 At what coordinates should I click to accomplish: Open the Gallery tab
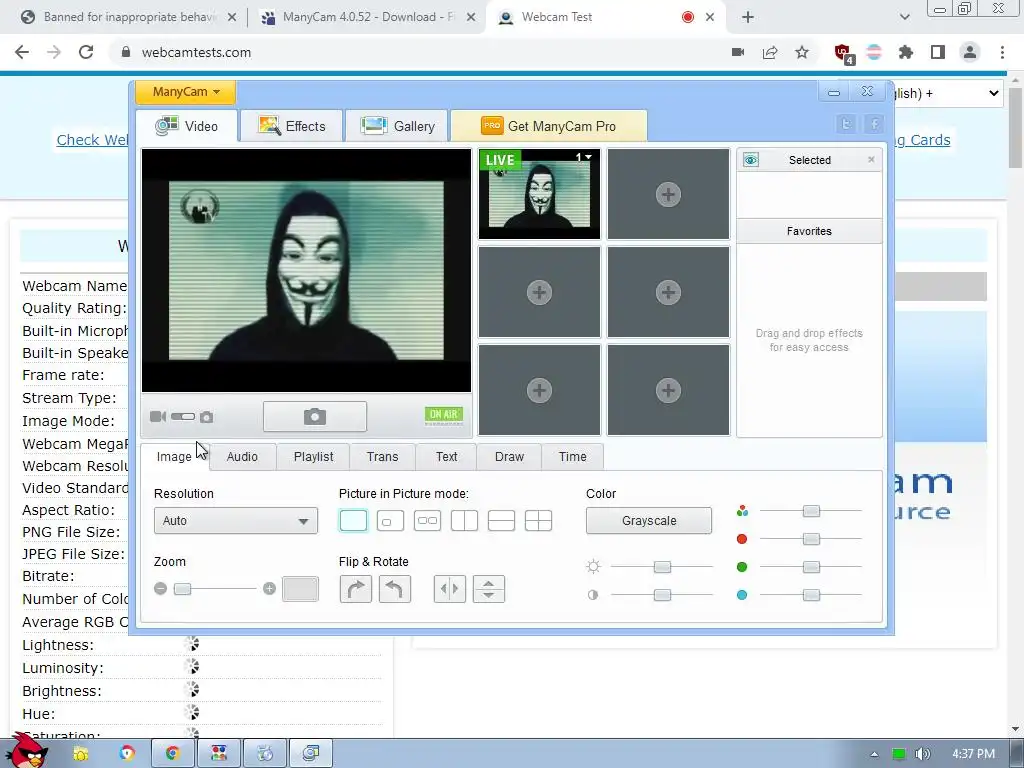tap(397, 126)
